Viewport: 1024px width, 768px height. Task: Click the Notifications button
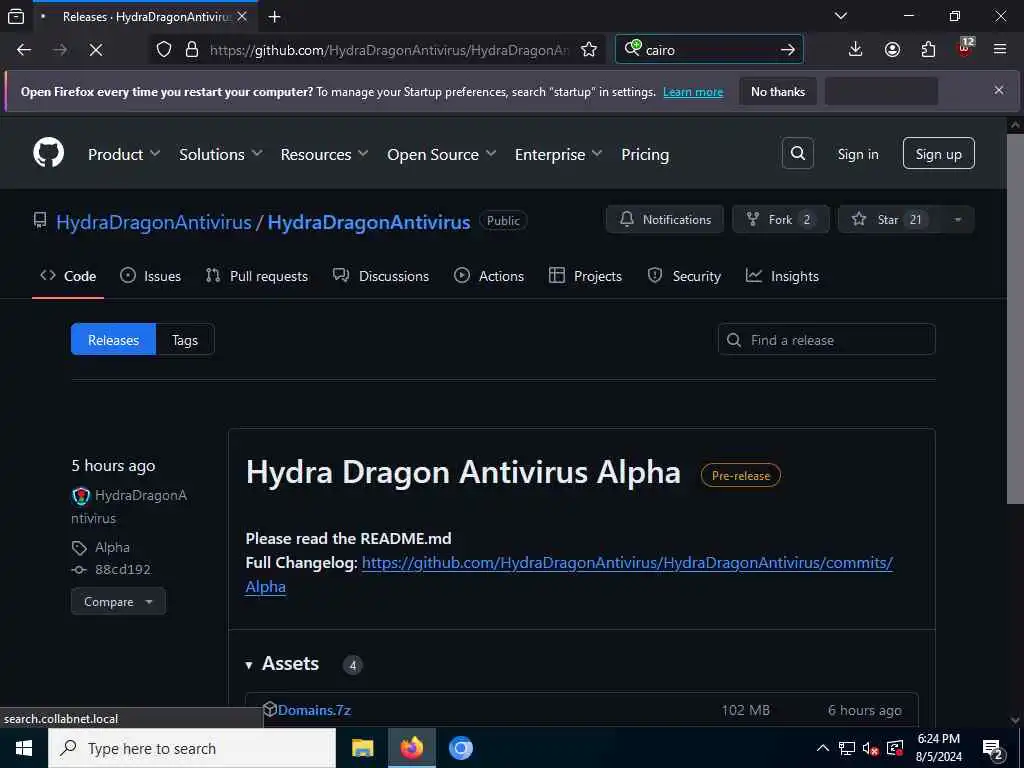tap(665, 219)
